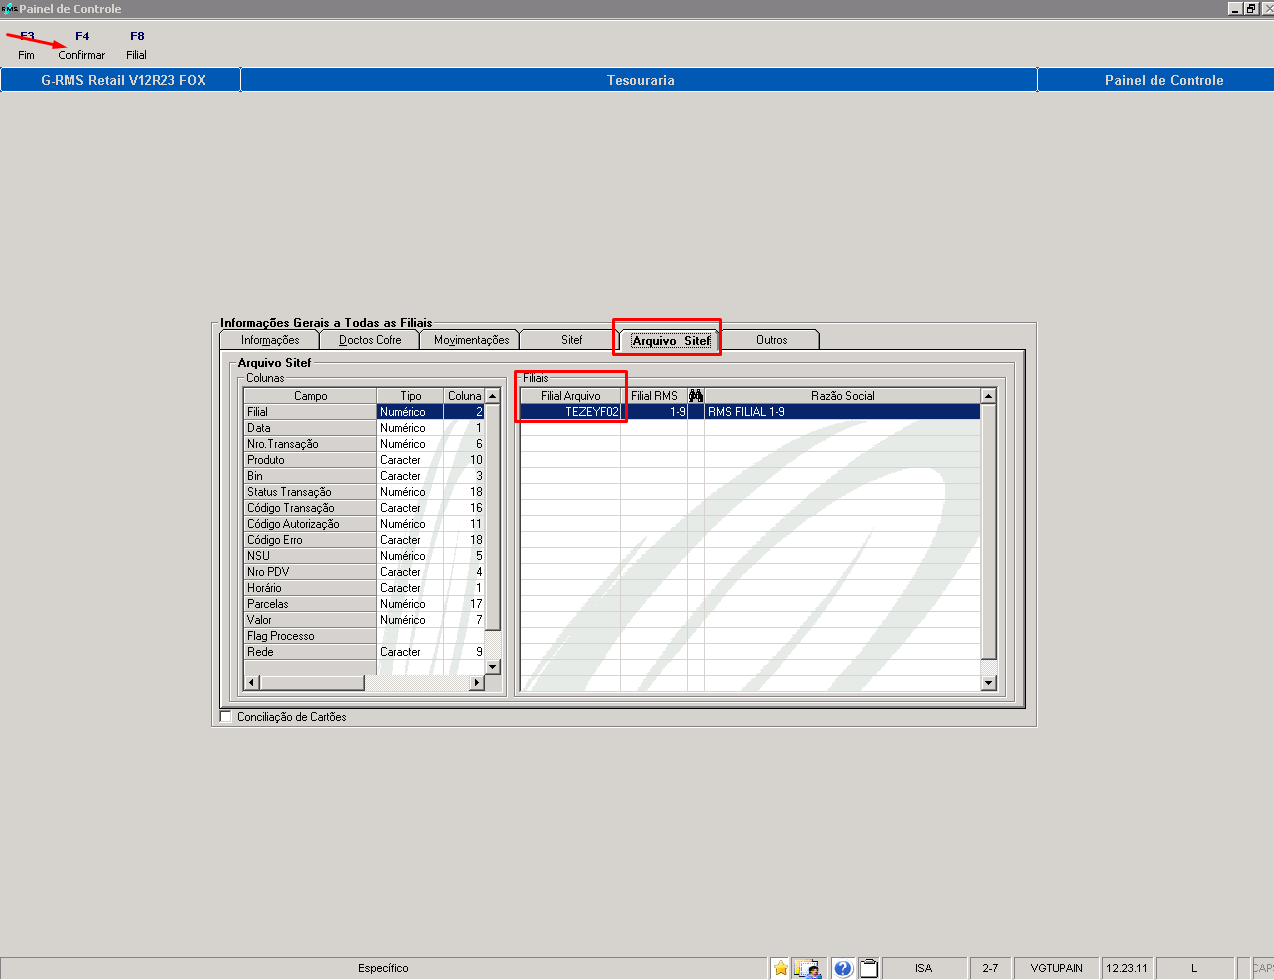1274x980 pixels.
Task: Click the Filial RMS column header
Action: click(x=654, y=396)
